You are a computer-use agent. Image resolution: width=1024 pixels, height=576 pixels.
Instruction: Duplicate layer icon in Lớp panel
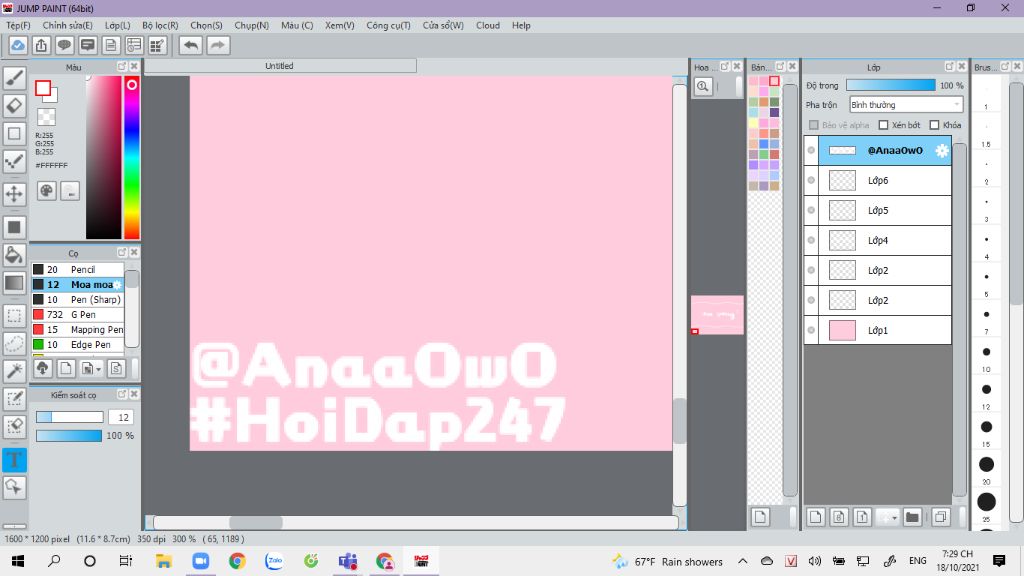tap(940, 517)
